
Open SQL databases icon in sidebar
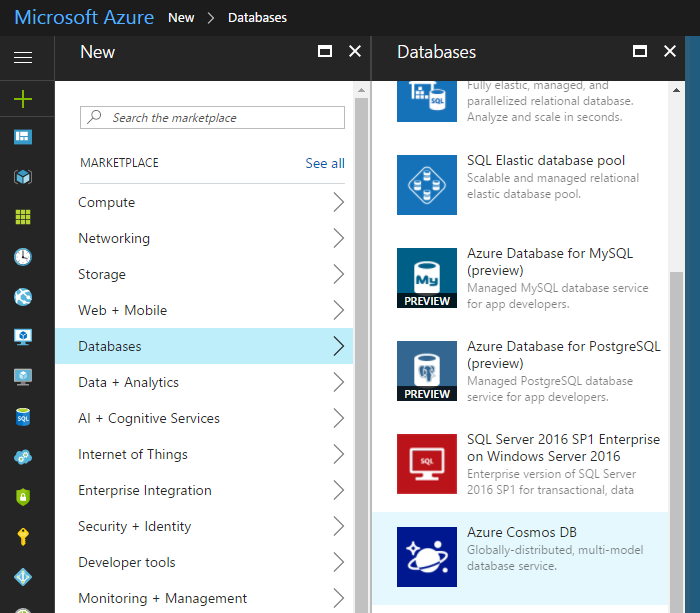[x=23, y=417]
